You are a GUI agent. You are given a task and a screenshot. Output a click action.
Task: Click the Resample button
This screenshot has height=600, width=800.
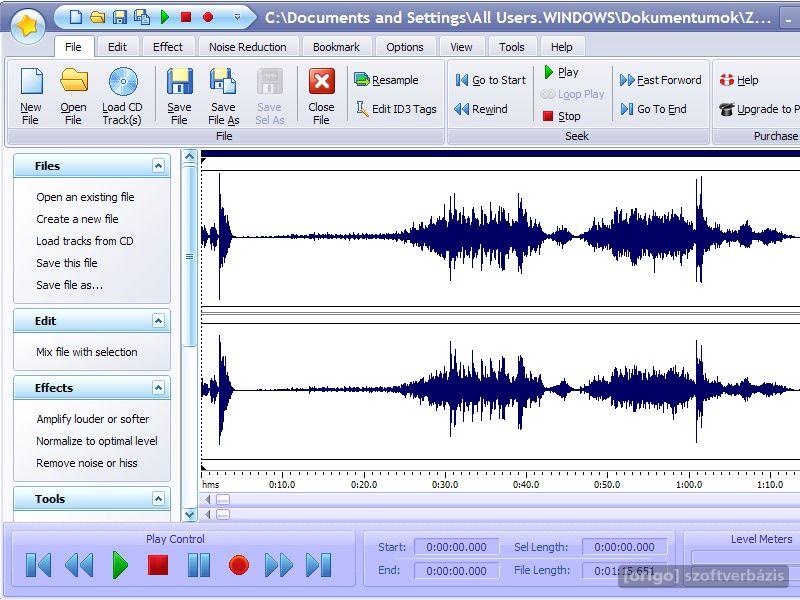(386, 80)
